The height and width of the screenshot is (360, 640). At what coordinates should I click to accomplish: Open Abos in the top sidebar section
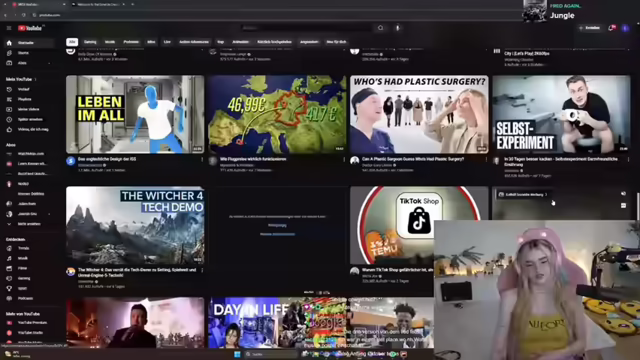point(29,63)
